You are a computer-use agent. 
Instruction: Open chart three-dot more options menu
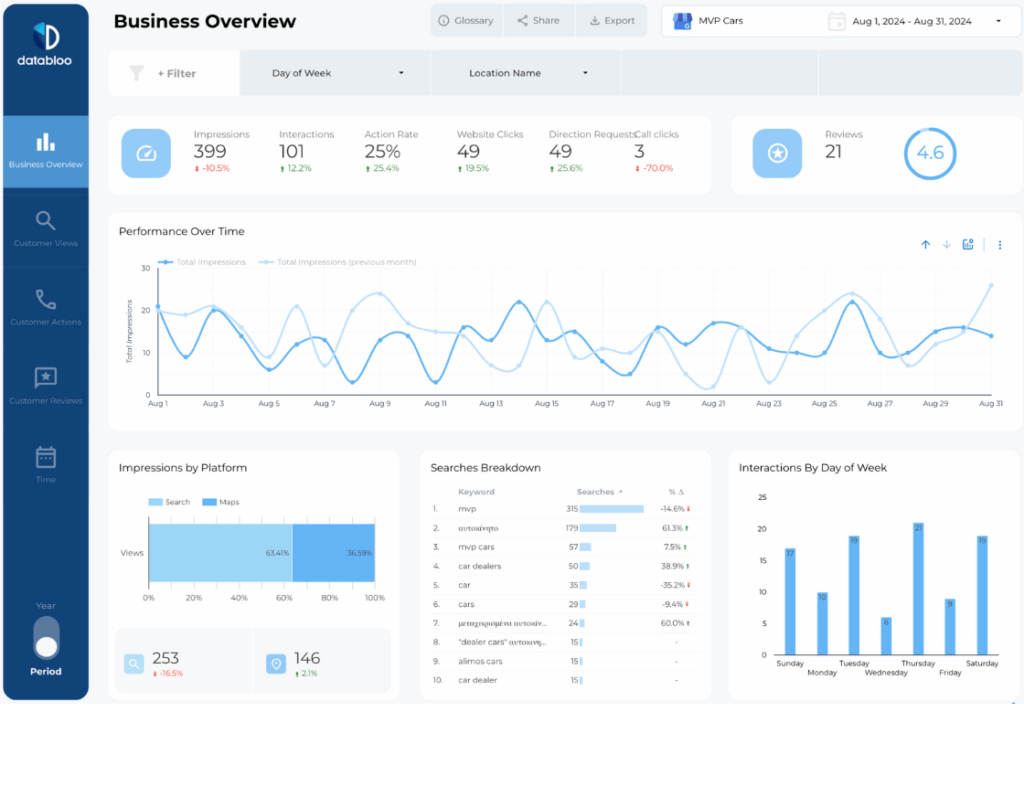(1000, 245)
